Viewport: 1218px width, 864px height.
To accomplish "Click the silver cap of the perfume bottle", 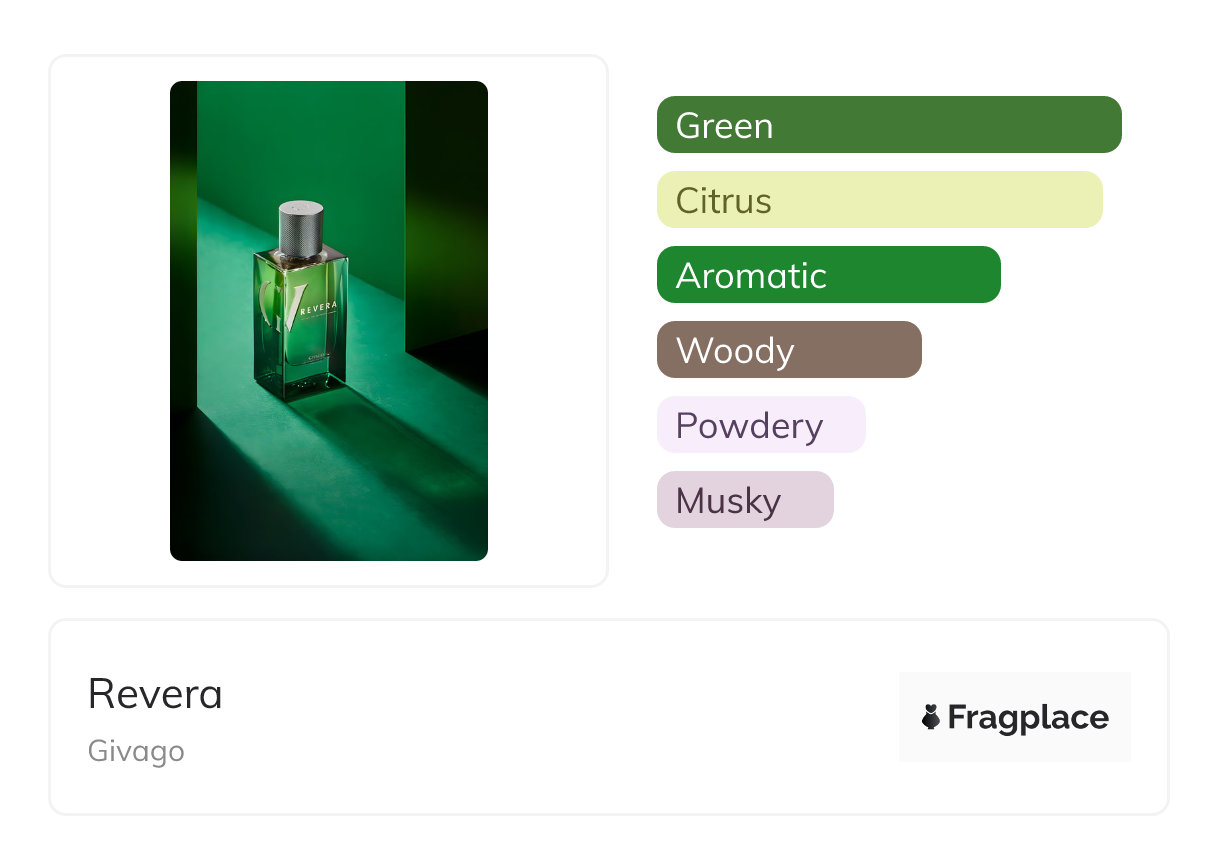I will (x=301, y=227).
